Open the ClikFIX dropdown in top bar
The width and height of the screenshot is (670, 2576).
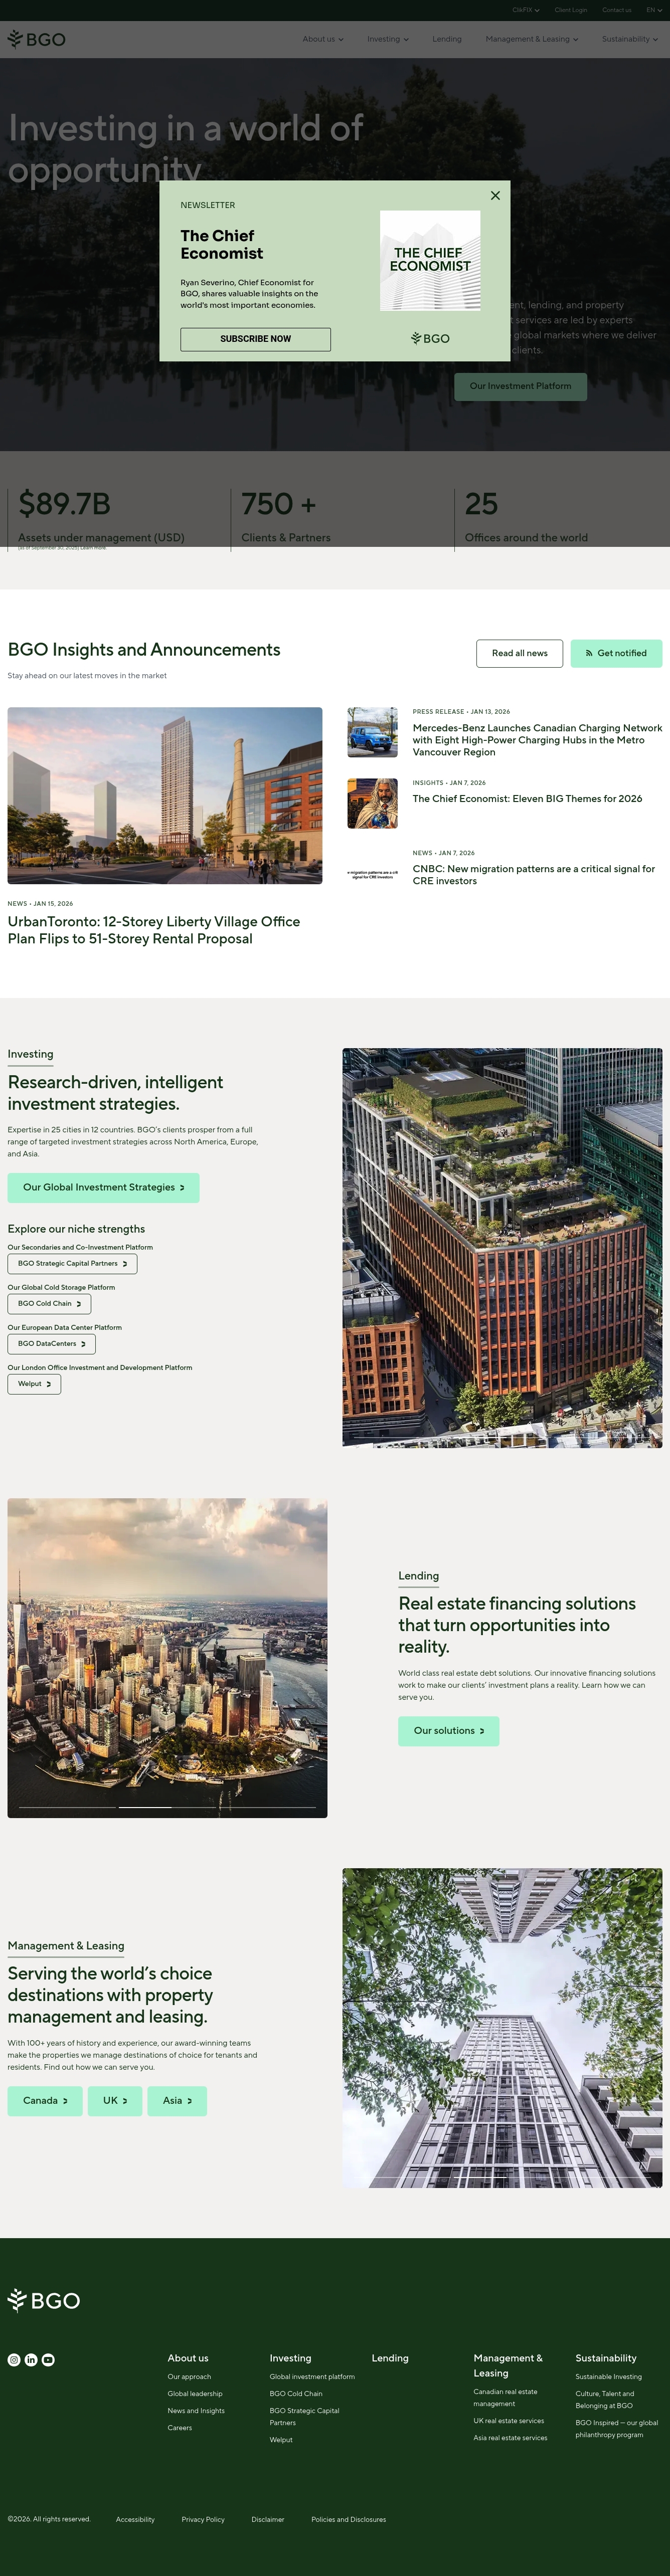526,10
